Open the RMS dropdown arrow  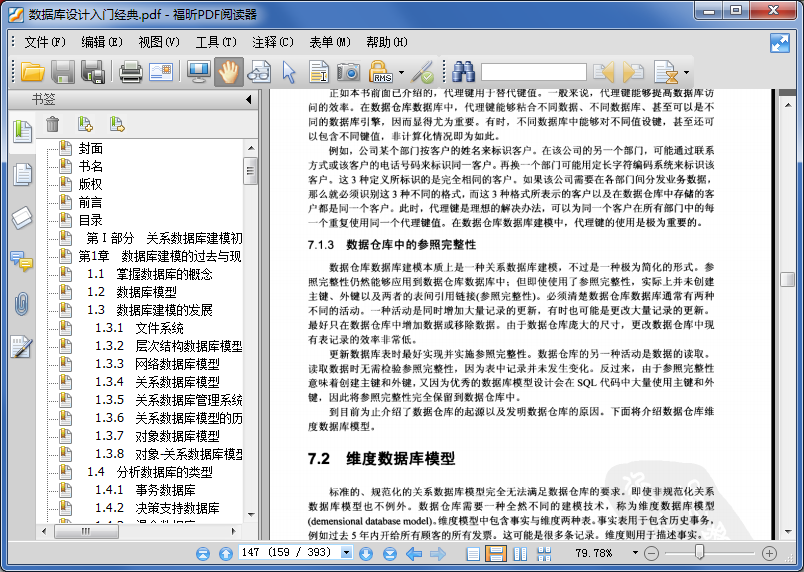point(401,72)
